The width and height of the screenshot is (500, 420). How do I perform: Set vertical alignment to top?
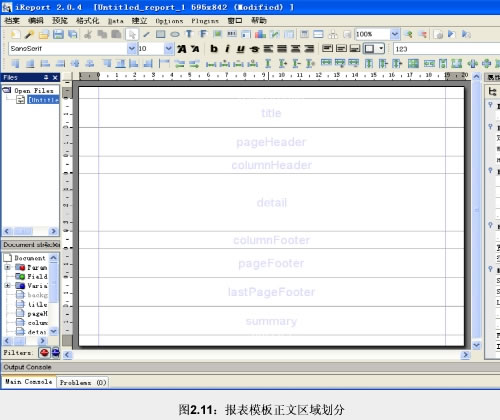(x=327, y=49)
